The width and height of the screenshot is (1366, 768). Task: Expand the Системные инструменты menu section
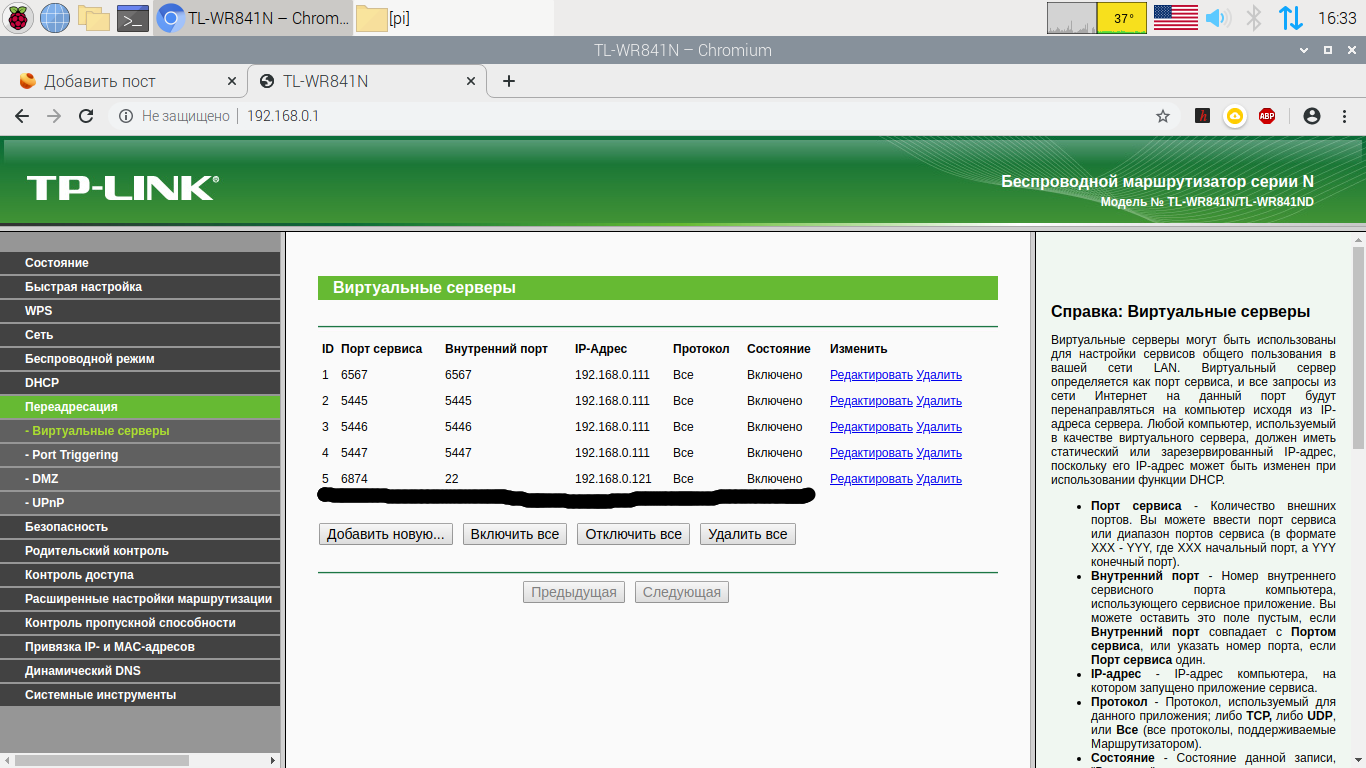tap(100, 695)
